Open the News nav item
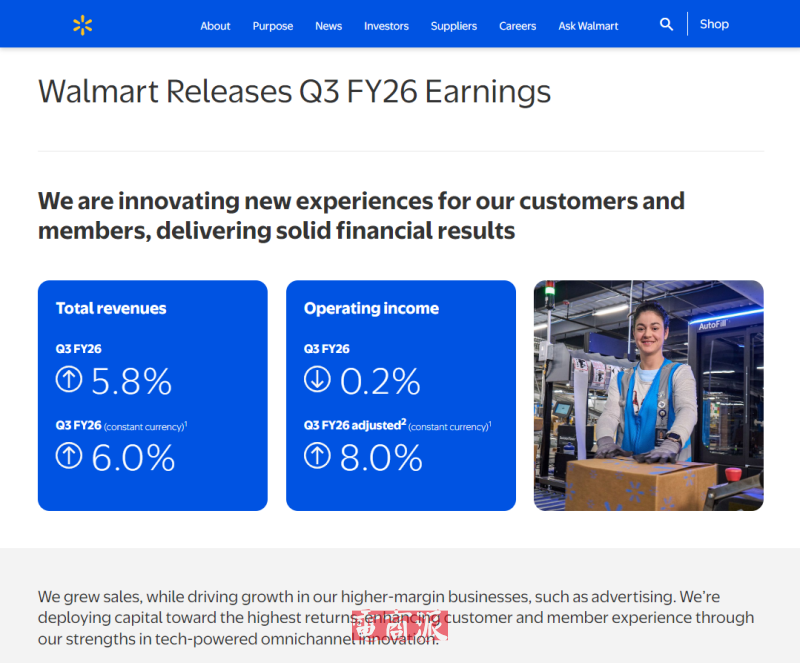Image resolution: width=800 pixels, height=663 pixels. 328,26
